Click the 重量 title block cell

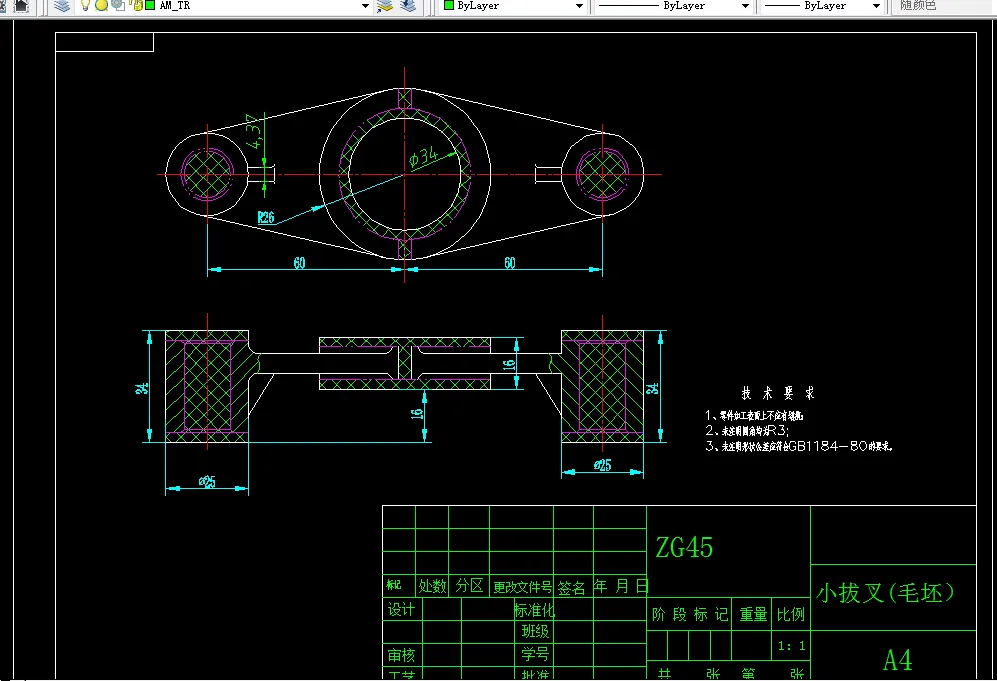753,614
